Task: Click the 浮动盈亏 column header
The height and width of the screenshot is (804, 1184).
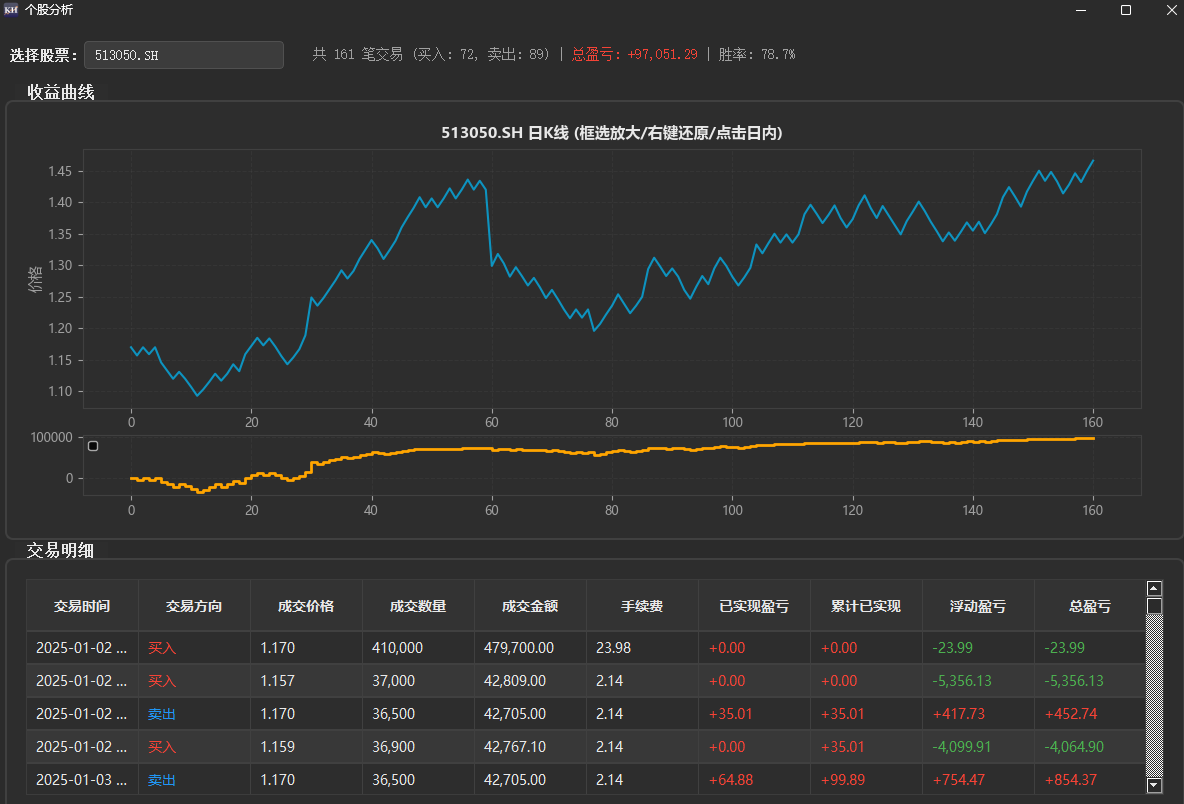Action: (x=978, y=606)
